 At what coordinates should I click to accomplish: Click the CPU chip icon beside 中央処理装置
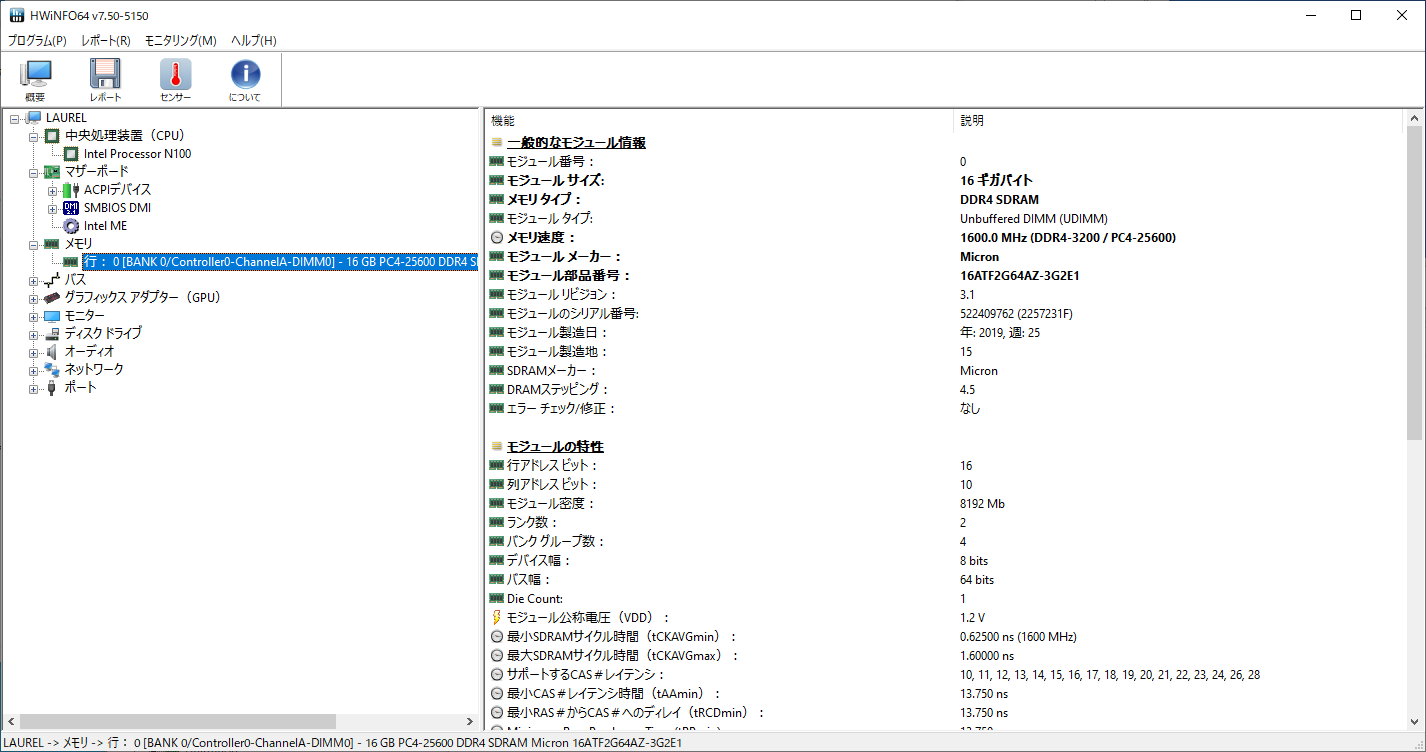click(52, 136)
